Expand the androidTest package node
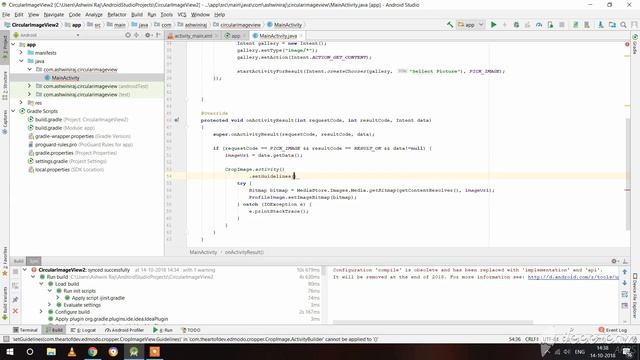Image resolution: width=640 pixels, height=360 pixels. [29, 86]
